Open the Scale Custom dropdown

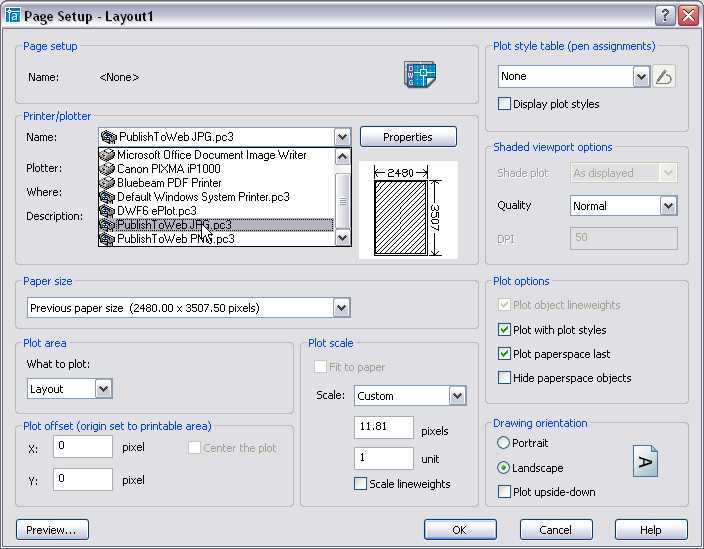point(457,396)
